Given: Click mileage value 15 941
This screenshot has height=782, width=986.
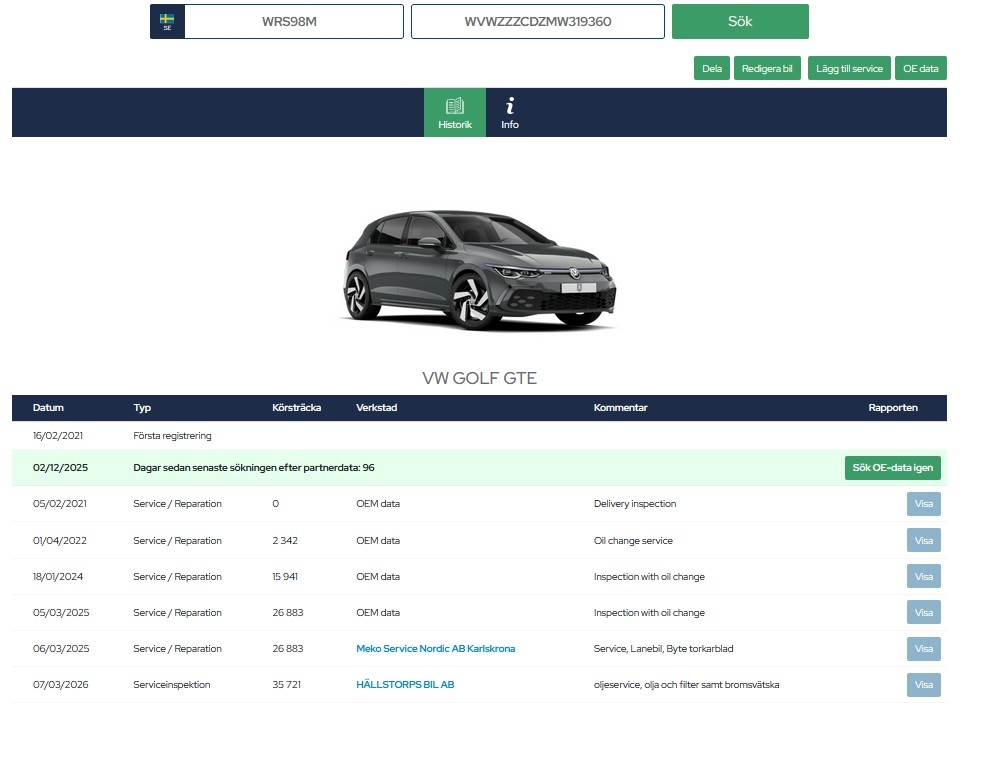Looking at the screenshot, I should pos(285,576).
